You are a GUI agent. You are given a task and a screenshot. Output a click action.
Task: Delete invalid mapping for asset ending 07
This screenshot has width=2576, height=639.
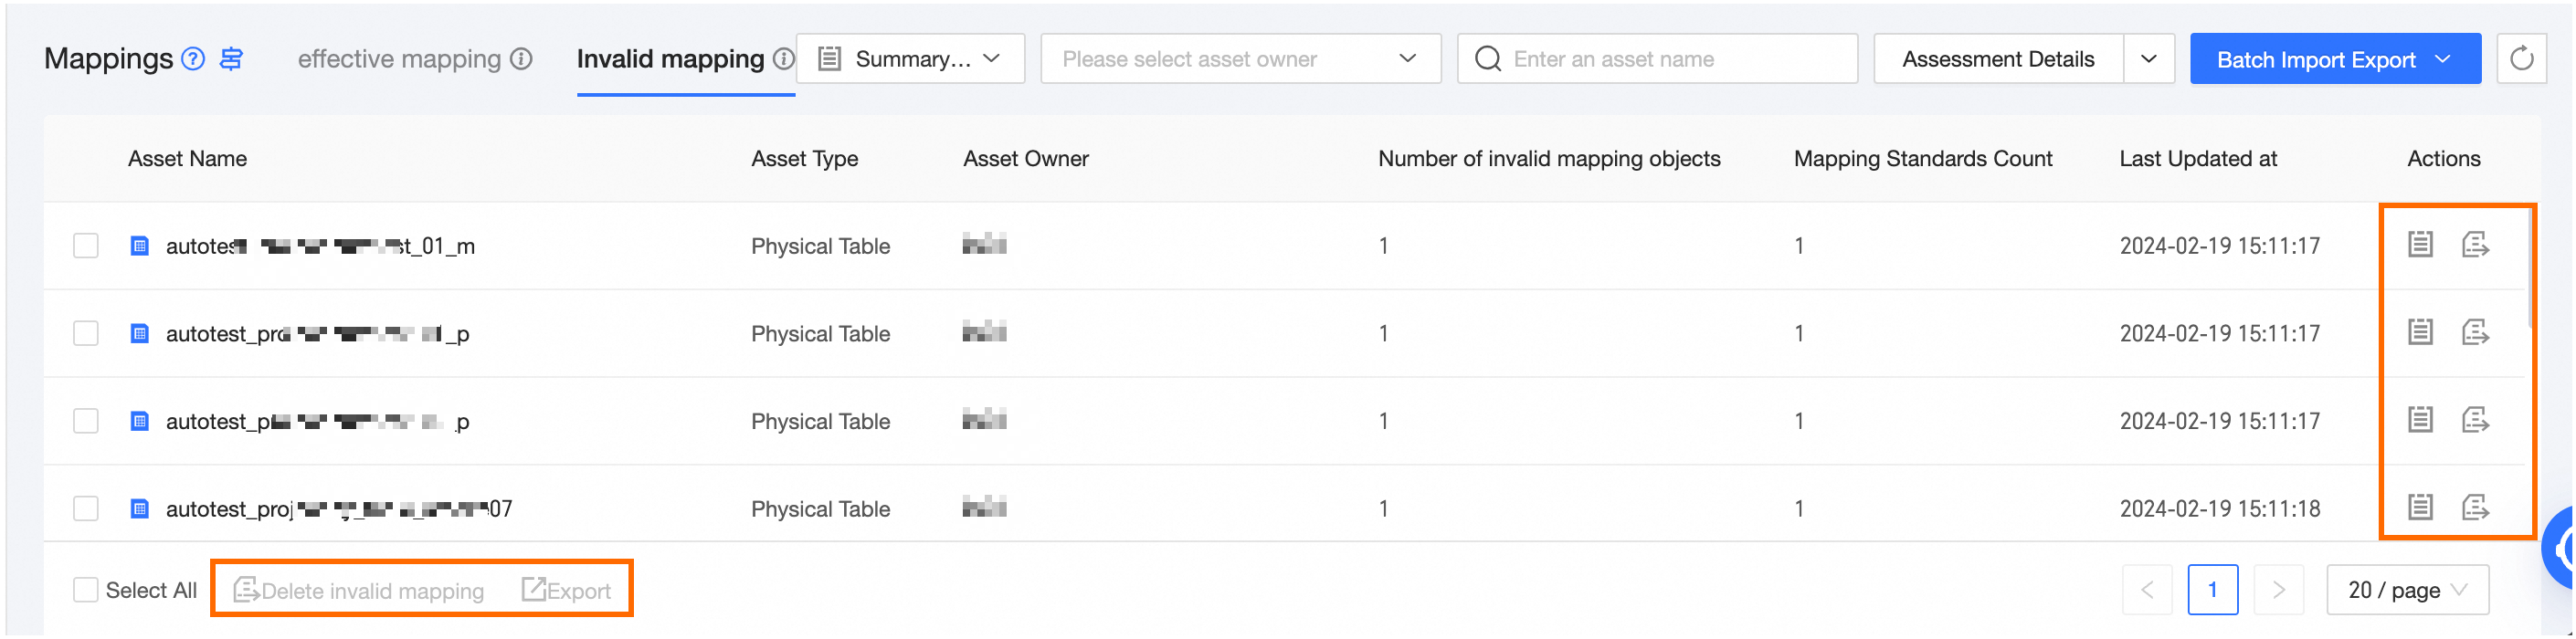pos(2475,507)
